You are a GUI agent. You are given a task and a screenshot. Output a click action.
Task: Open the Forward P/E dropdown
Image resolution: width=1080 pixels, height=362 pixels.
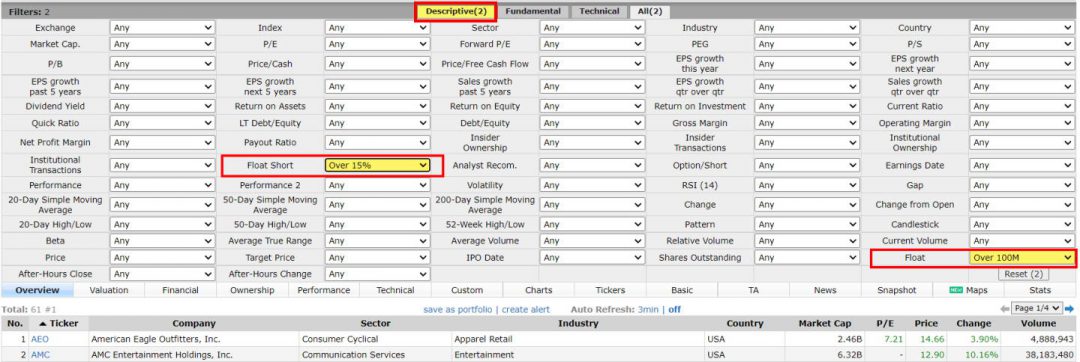click(x=592, y=44)
